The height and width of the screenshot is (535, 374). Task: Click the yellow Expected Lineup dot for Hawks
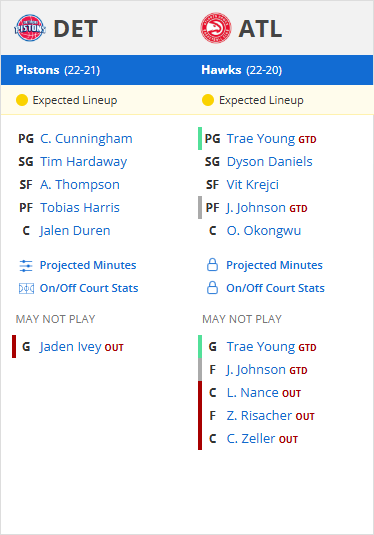[x=208, y=100]
